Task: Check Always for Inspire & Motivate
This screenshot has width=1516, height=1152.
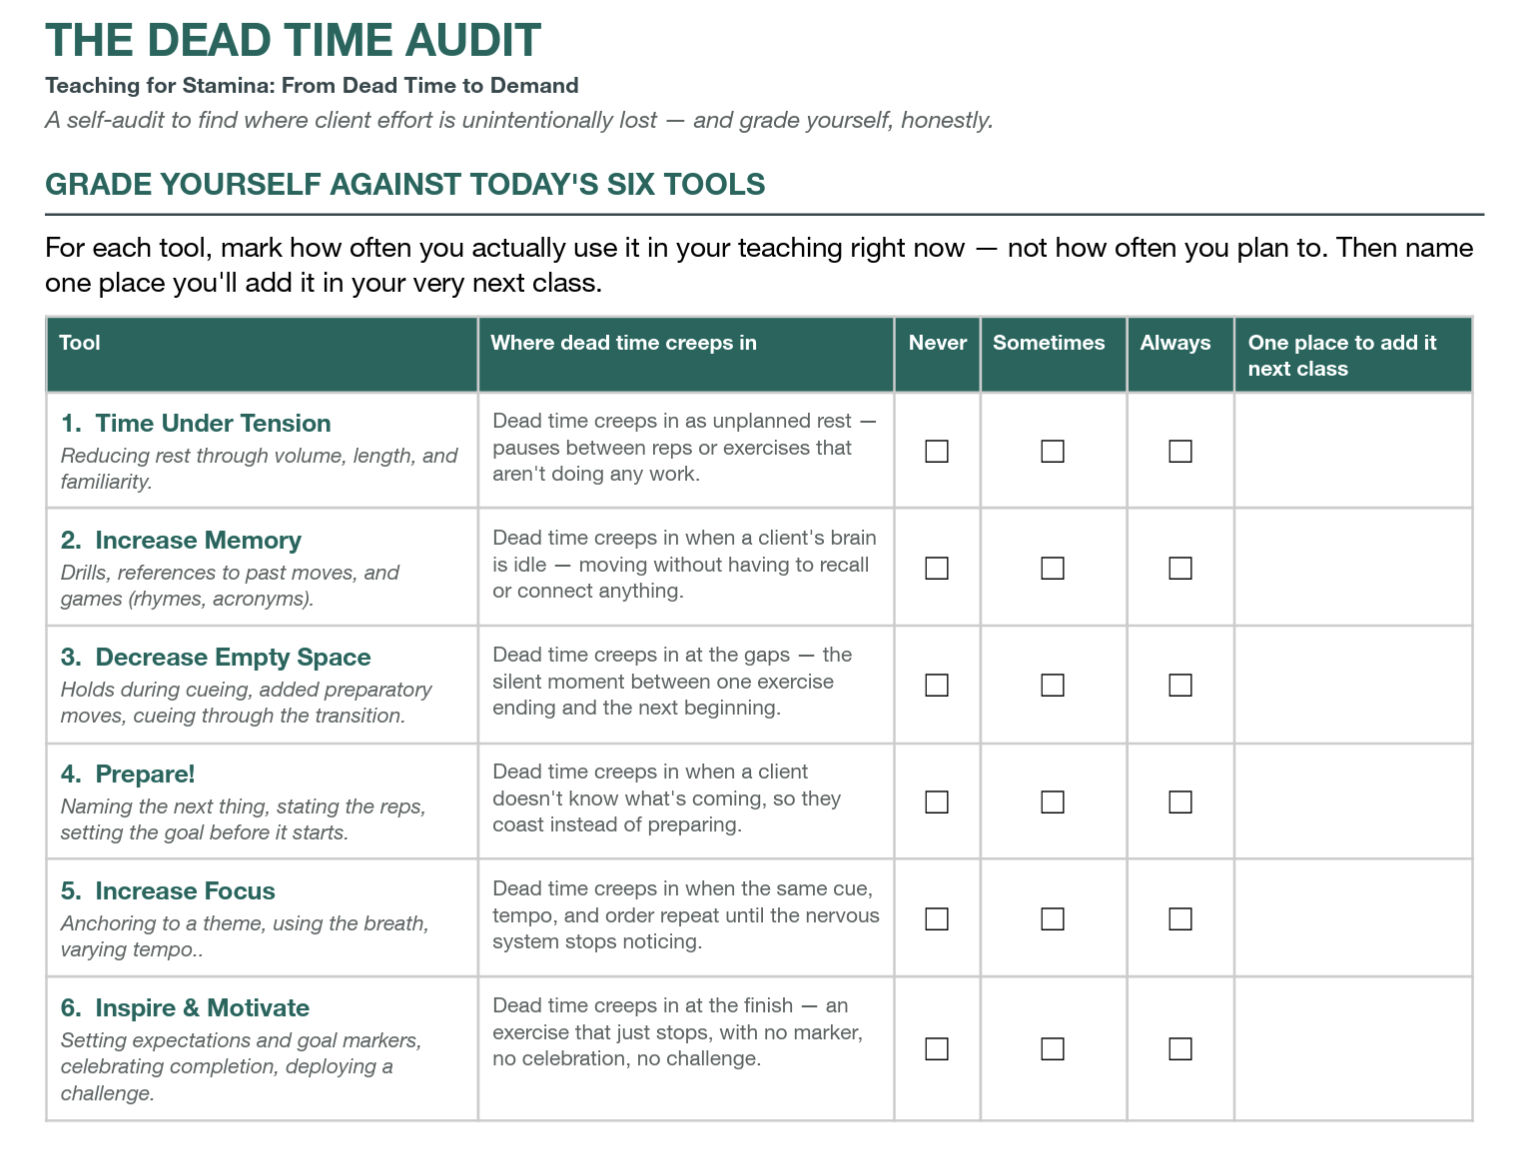Action: (x=1180, y=1049)
